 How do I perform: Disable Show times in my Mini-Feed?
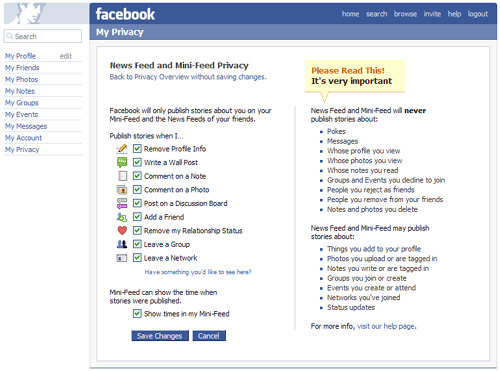coord(137,314)
